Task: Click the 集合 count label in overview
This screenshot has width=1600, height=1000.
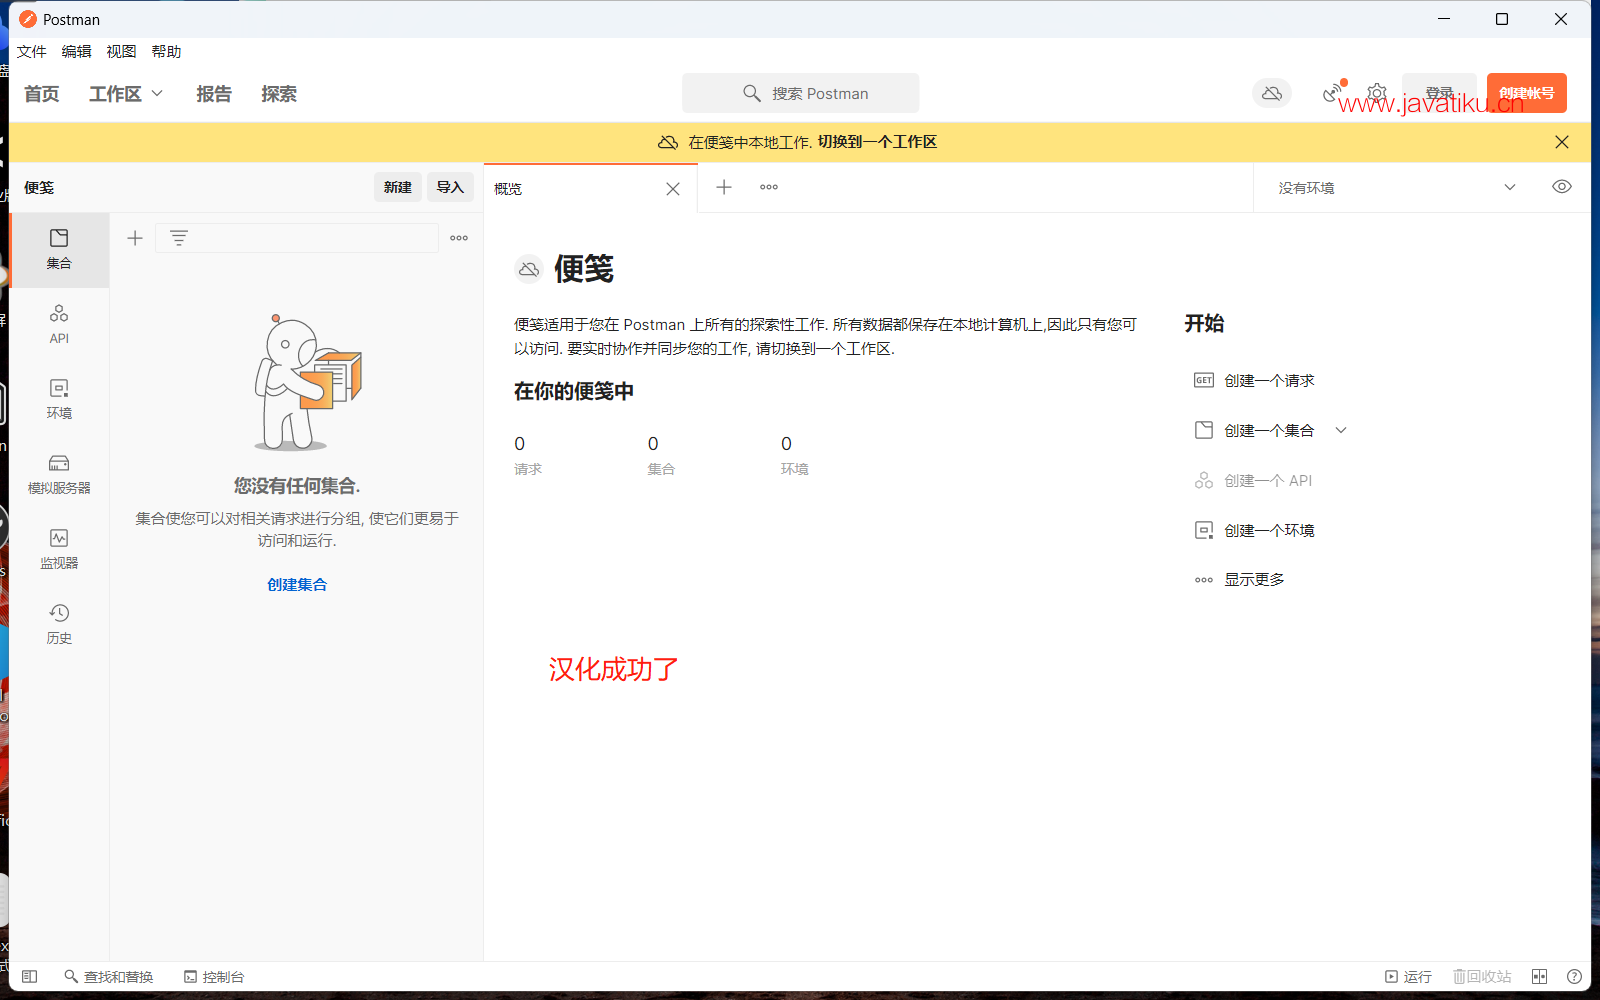Action: [x=661, y=469]
